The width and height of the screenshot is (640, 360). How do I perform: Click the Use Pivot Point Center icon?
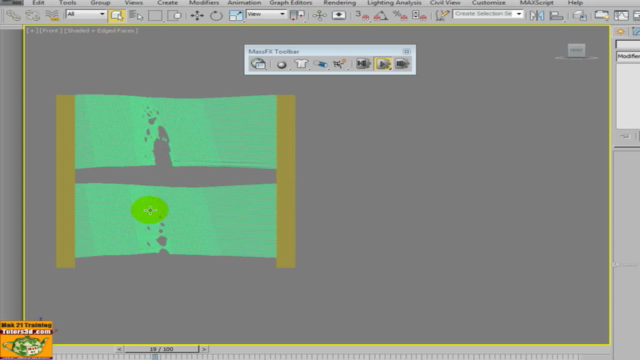point(297,16)
